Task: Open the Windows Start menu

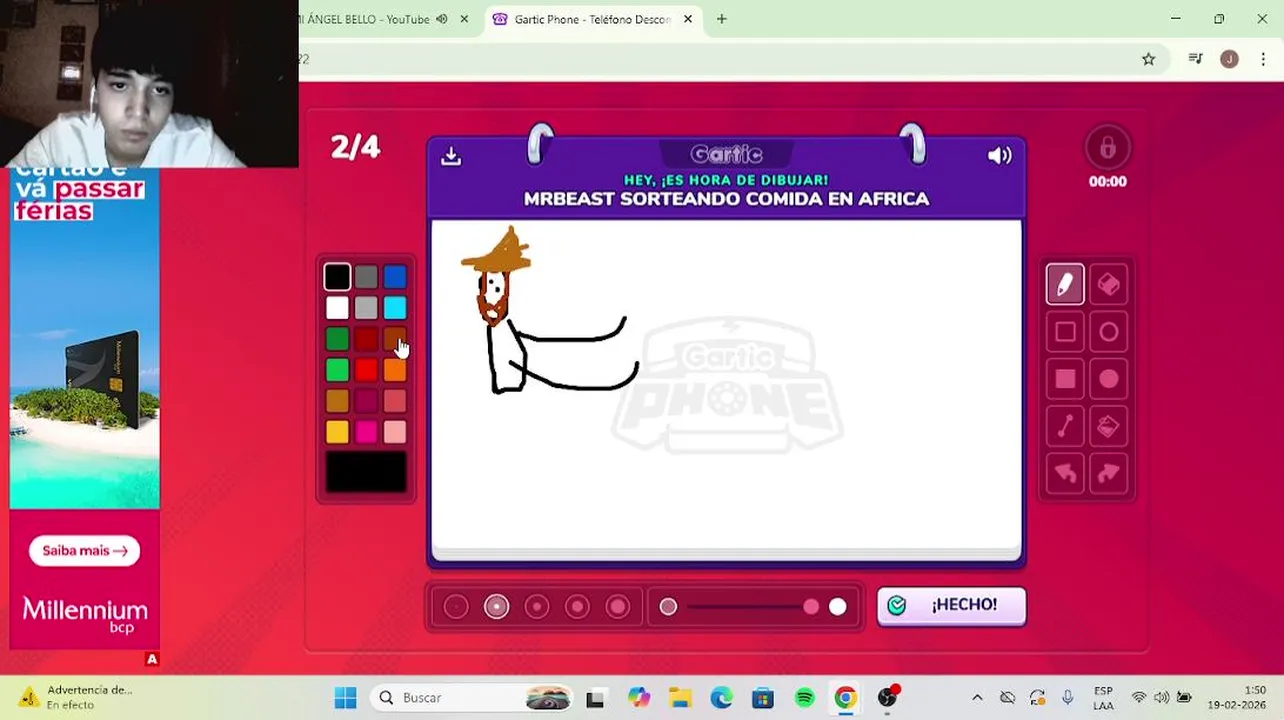Action: click(x=345, y=698)
